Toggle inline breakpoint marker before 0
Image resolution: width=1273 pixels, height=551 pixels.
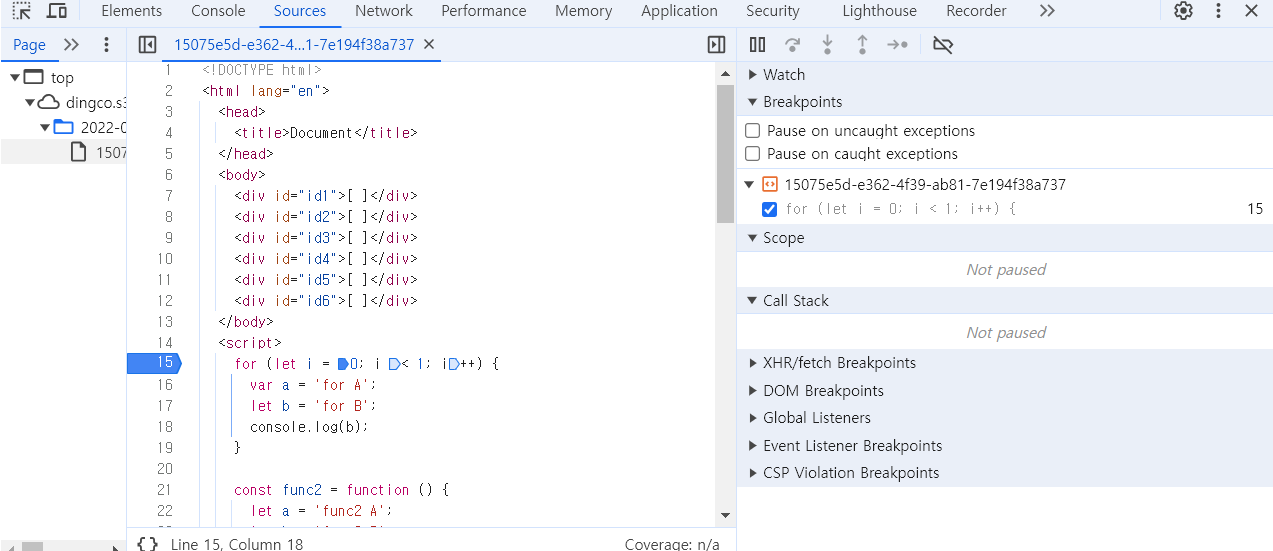click(x=343, y=364)
